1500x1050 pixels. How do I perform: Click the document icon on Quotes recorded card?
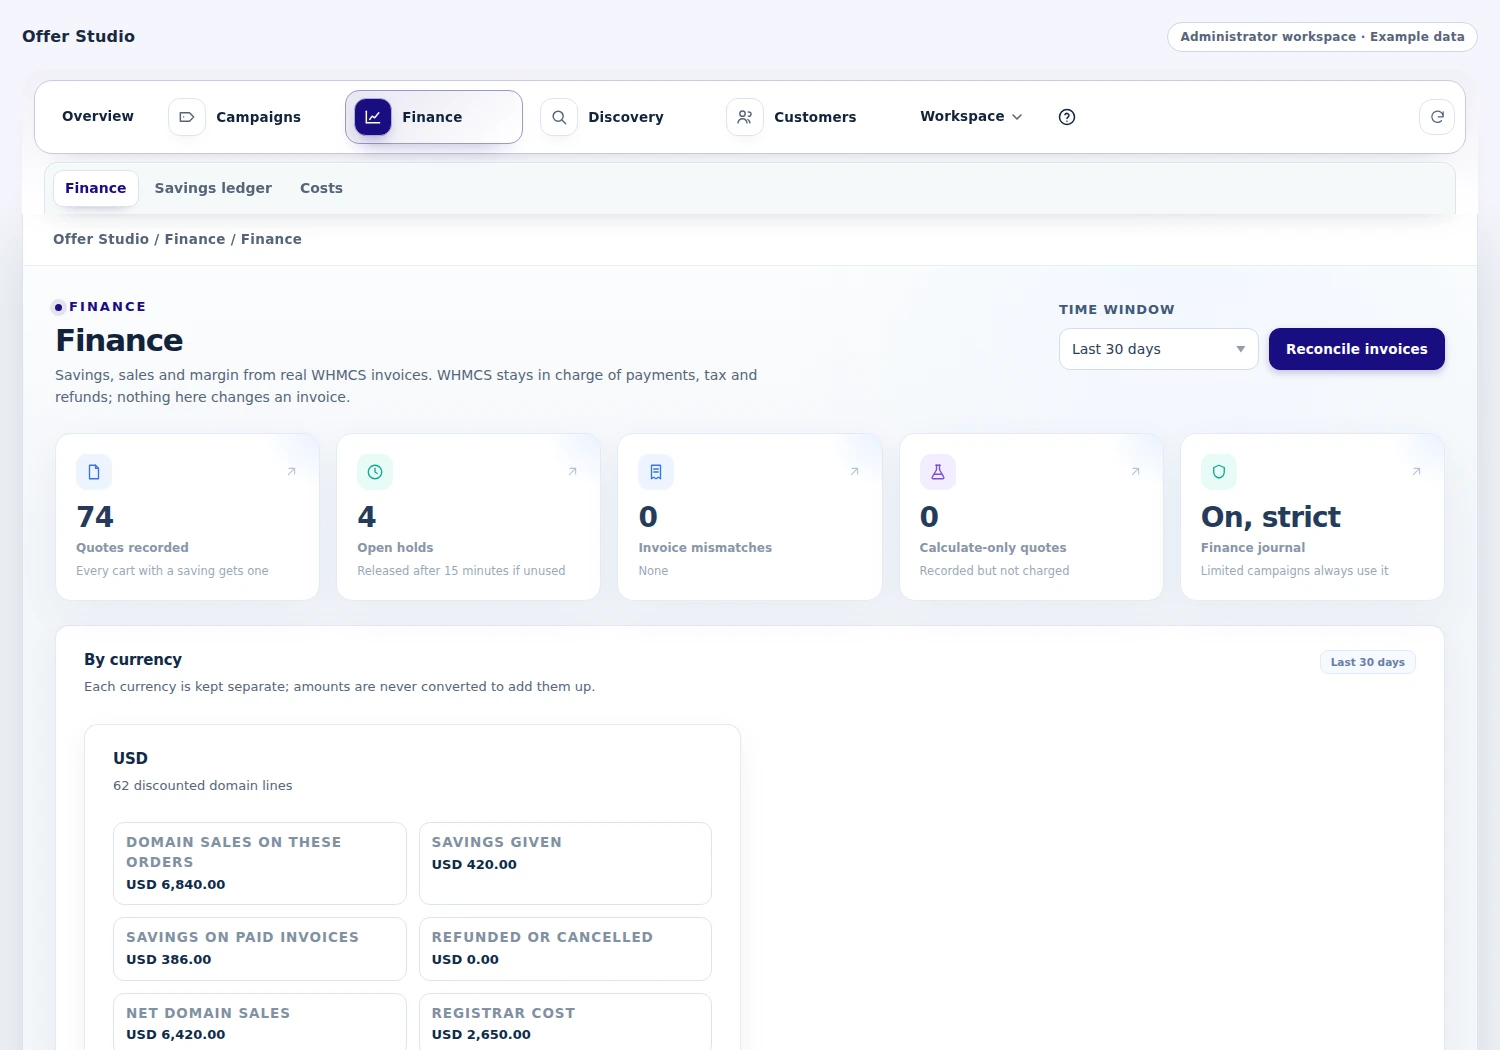pyautogui.click(x=94, y=472)
